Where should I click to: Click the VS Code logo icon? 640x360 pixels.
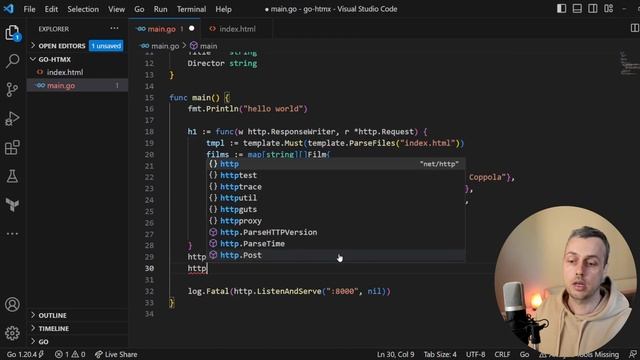click(9, 9)
